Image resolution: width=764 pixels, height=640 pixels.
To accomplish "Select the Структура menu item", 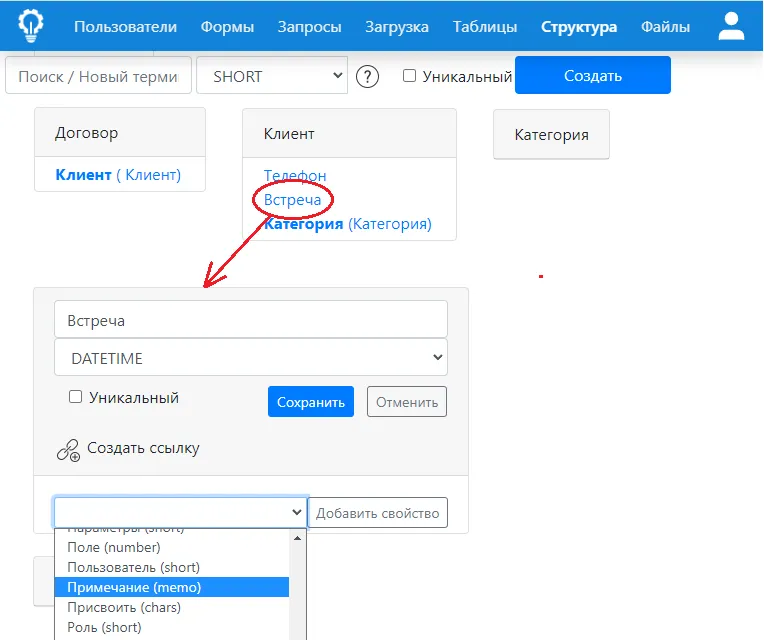I will (579, 27).
